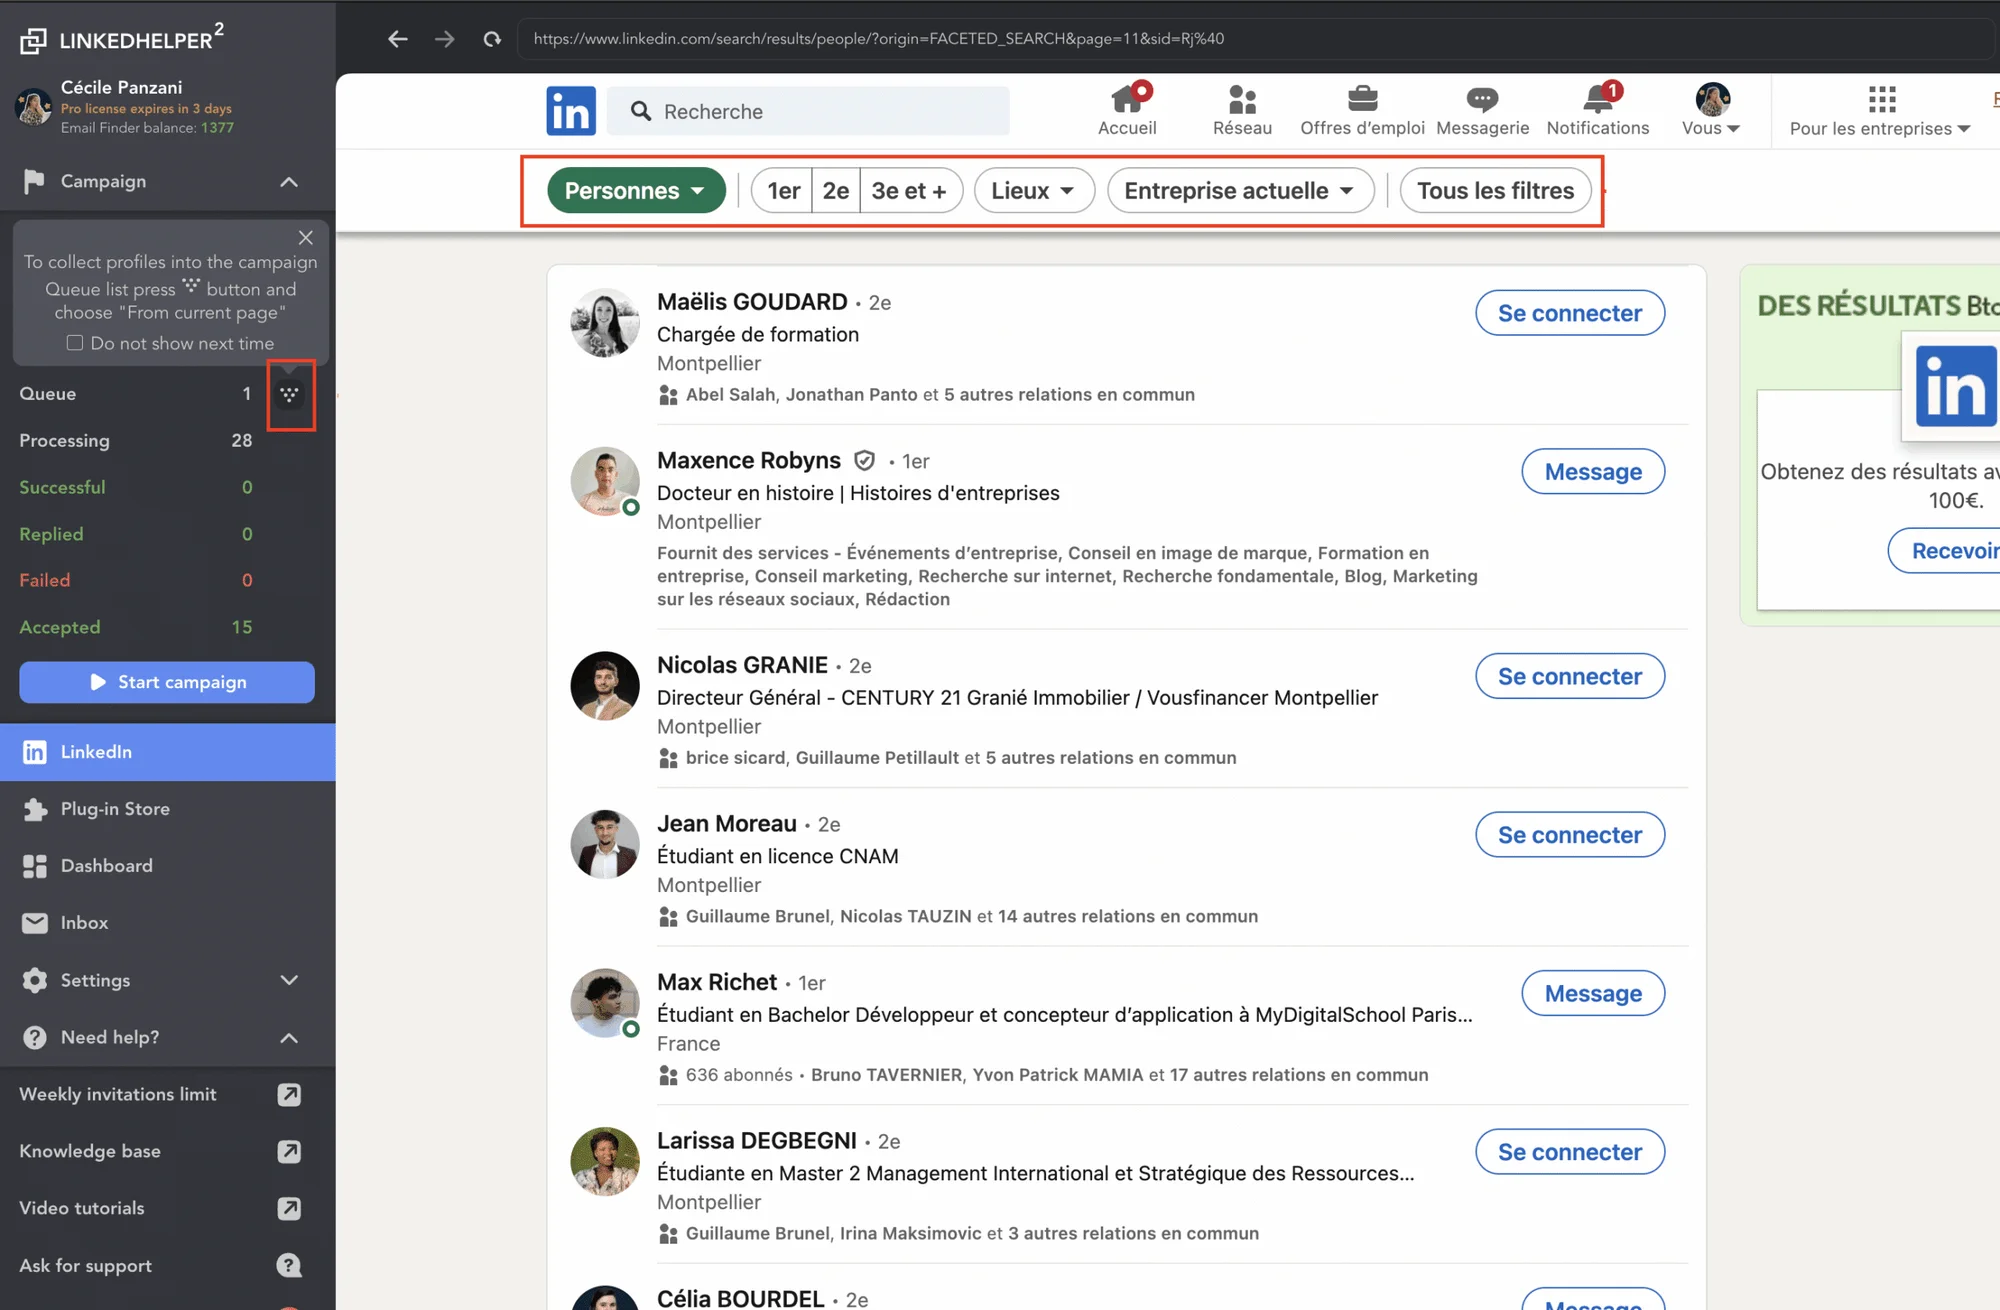
Task: Open Maxence Robyns profile name link
Action: point(749,460)
